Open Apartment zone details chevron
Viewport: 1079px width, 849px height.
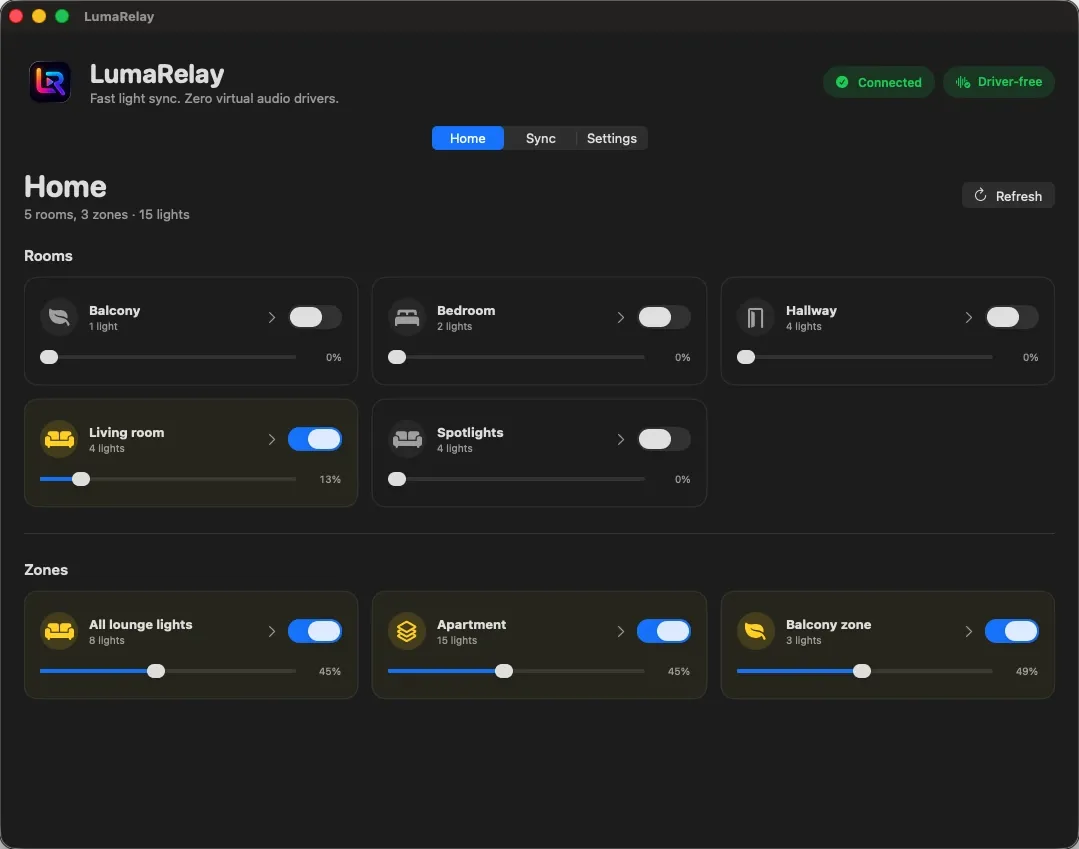[621, 631]
